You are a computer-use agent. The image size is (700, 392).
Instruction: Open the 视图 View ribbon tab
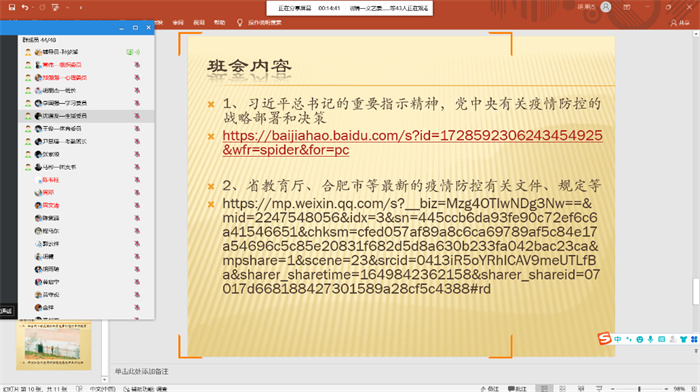click(x=199, y=22)
